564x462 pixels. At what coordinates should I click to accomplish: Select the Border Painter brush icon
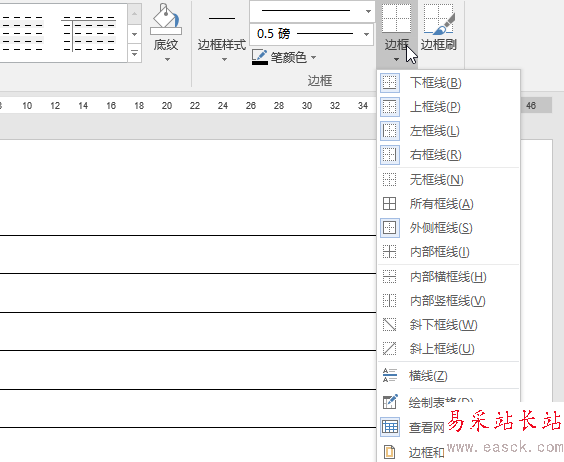pyautogui.click(x=439, y=19)
